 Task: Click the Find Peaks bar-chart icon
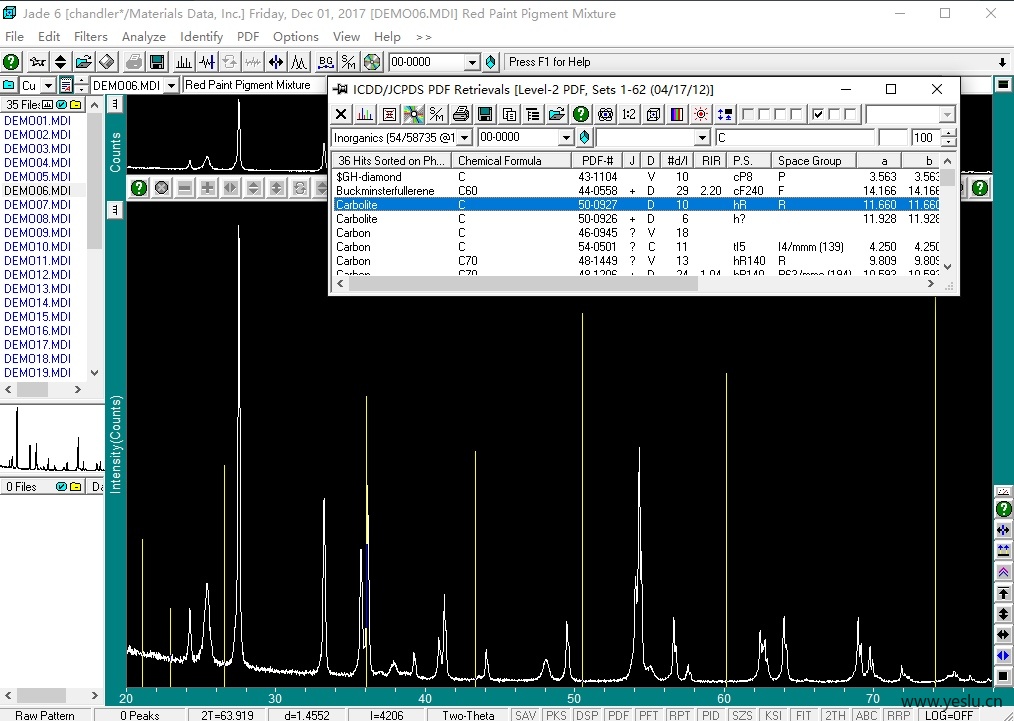(184, 62)
